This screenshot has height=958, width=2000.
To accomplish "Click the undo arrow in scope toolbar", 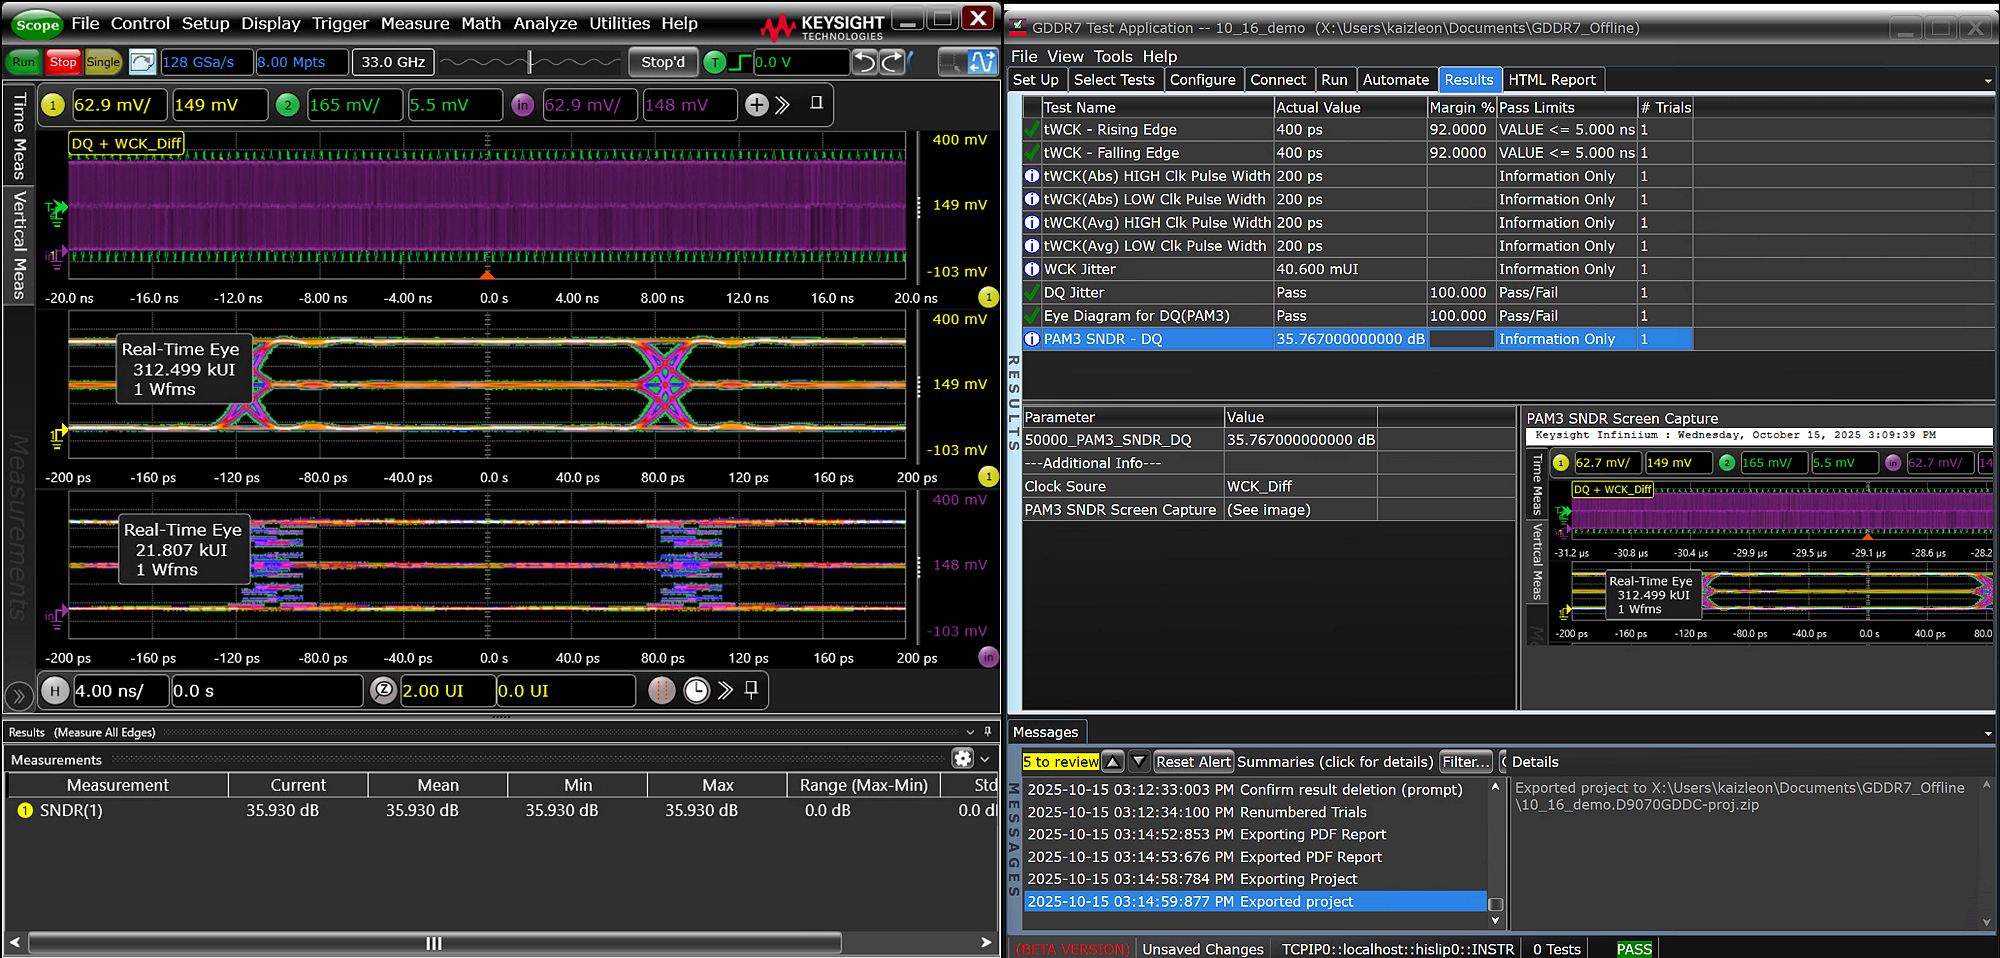I will (x=865, y=62).
